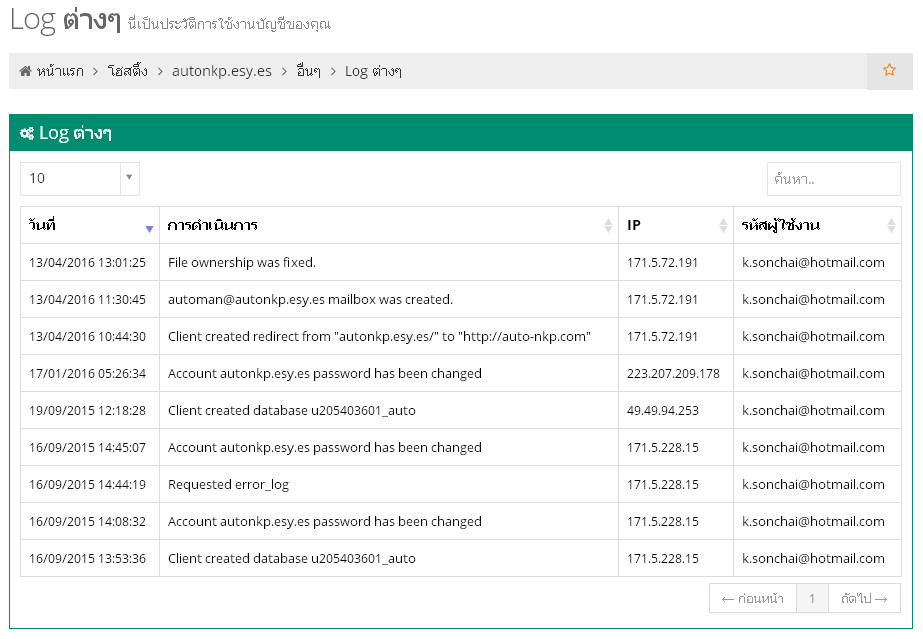Click the favorite star icon
This screenshot has height=639, width=923.
pyautogui.click(x=889, y=71)
